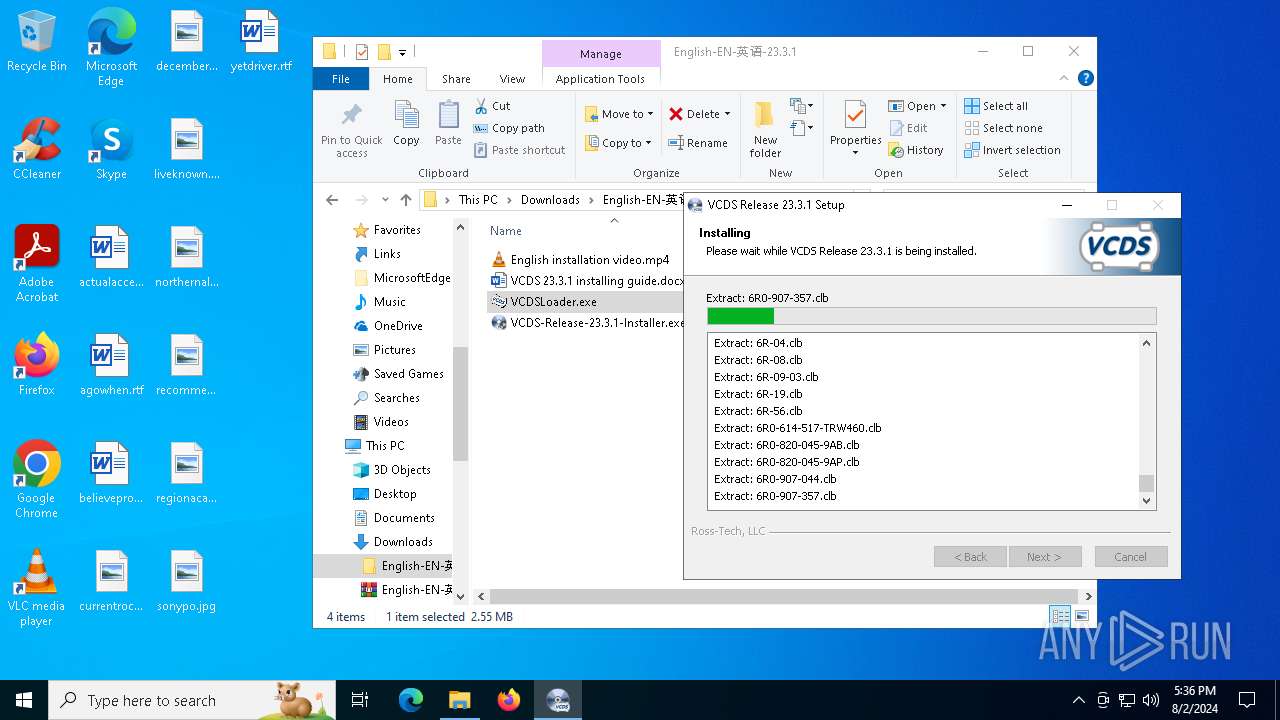This screenshot has width=1280, height=720.
Task: Open the Move to dropdown
Action: coord(619,114)
